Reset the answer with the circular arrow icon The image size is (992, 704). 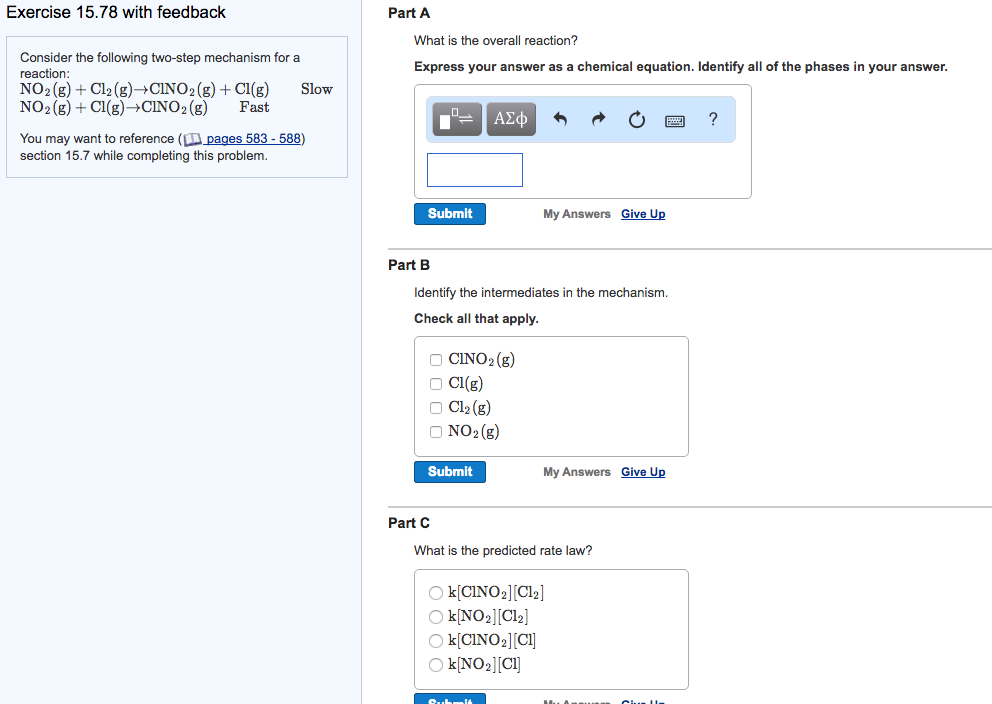tap(635, 120)
